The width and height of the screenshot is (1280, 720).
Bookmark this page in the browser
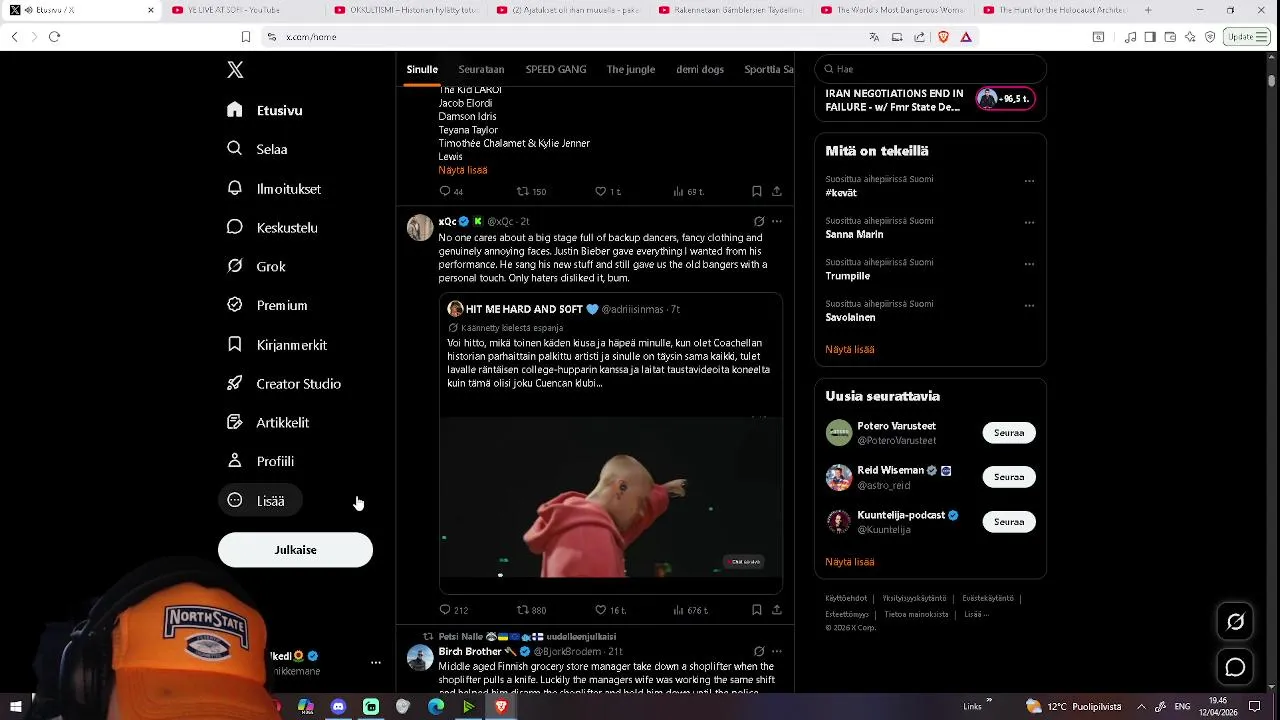(245, 37)
